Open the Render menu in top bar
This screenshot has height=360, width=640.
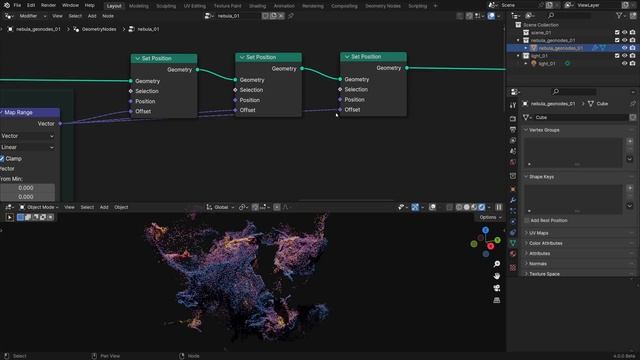click(x=48, y=5)
